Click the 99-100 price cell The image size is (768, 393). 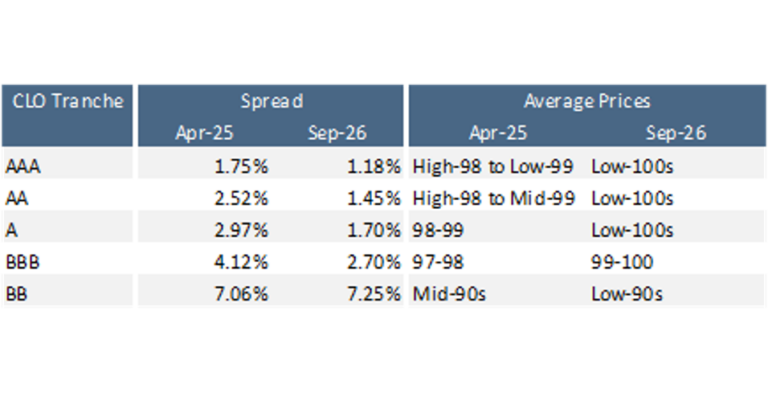(x=622, y=262)
